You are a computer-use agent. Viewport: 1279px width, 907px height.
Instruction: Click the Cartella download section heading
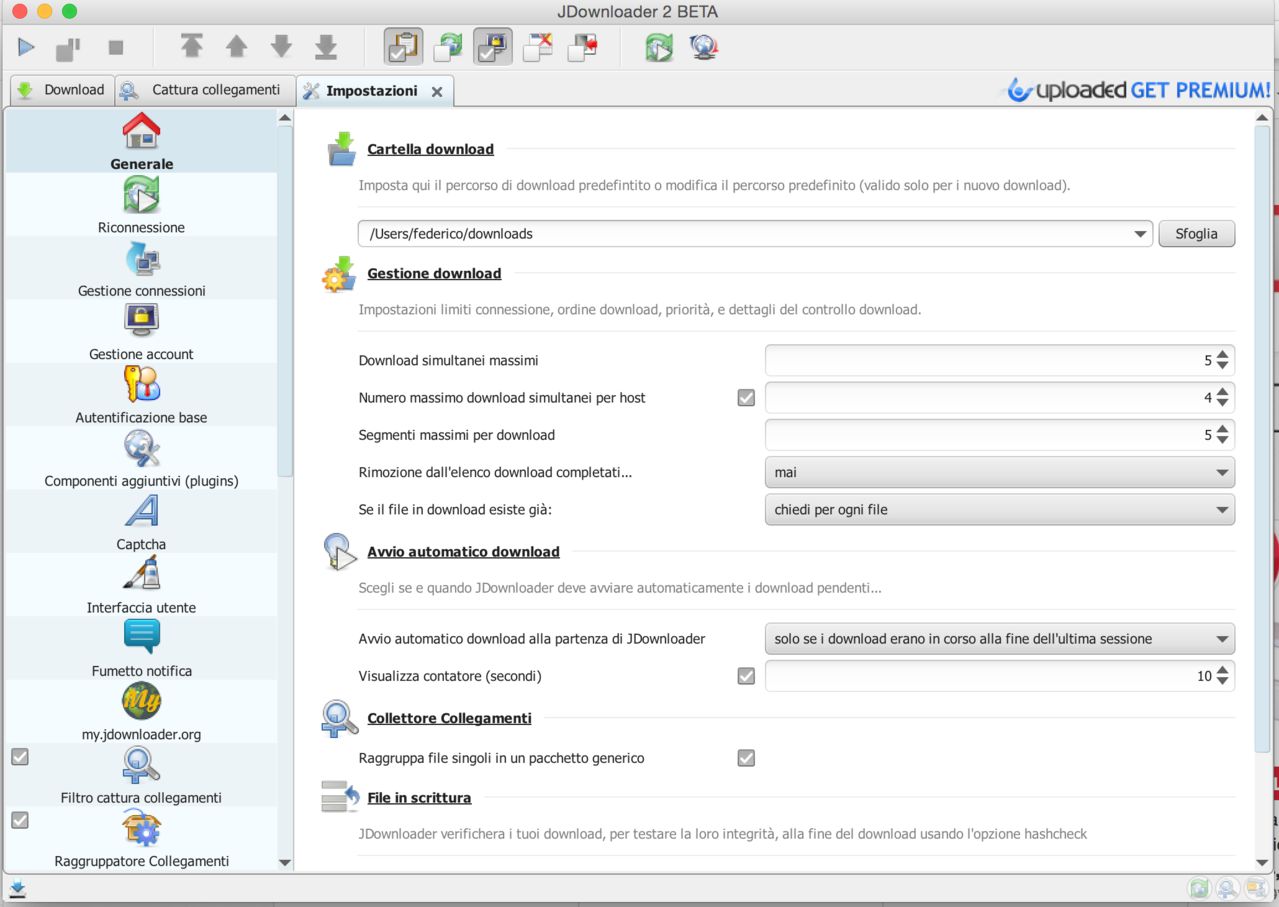pyautogui.click(x=430, y=149)
